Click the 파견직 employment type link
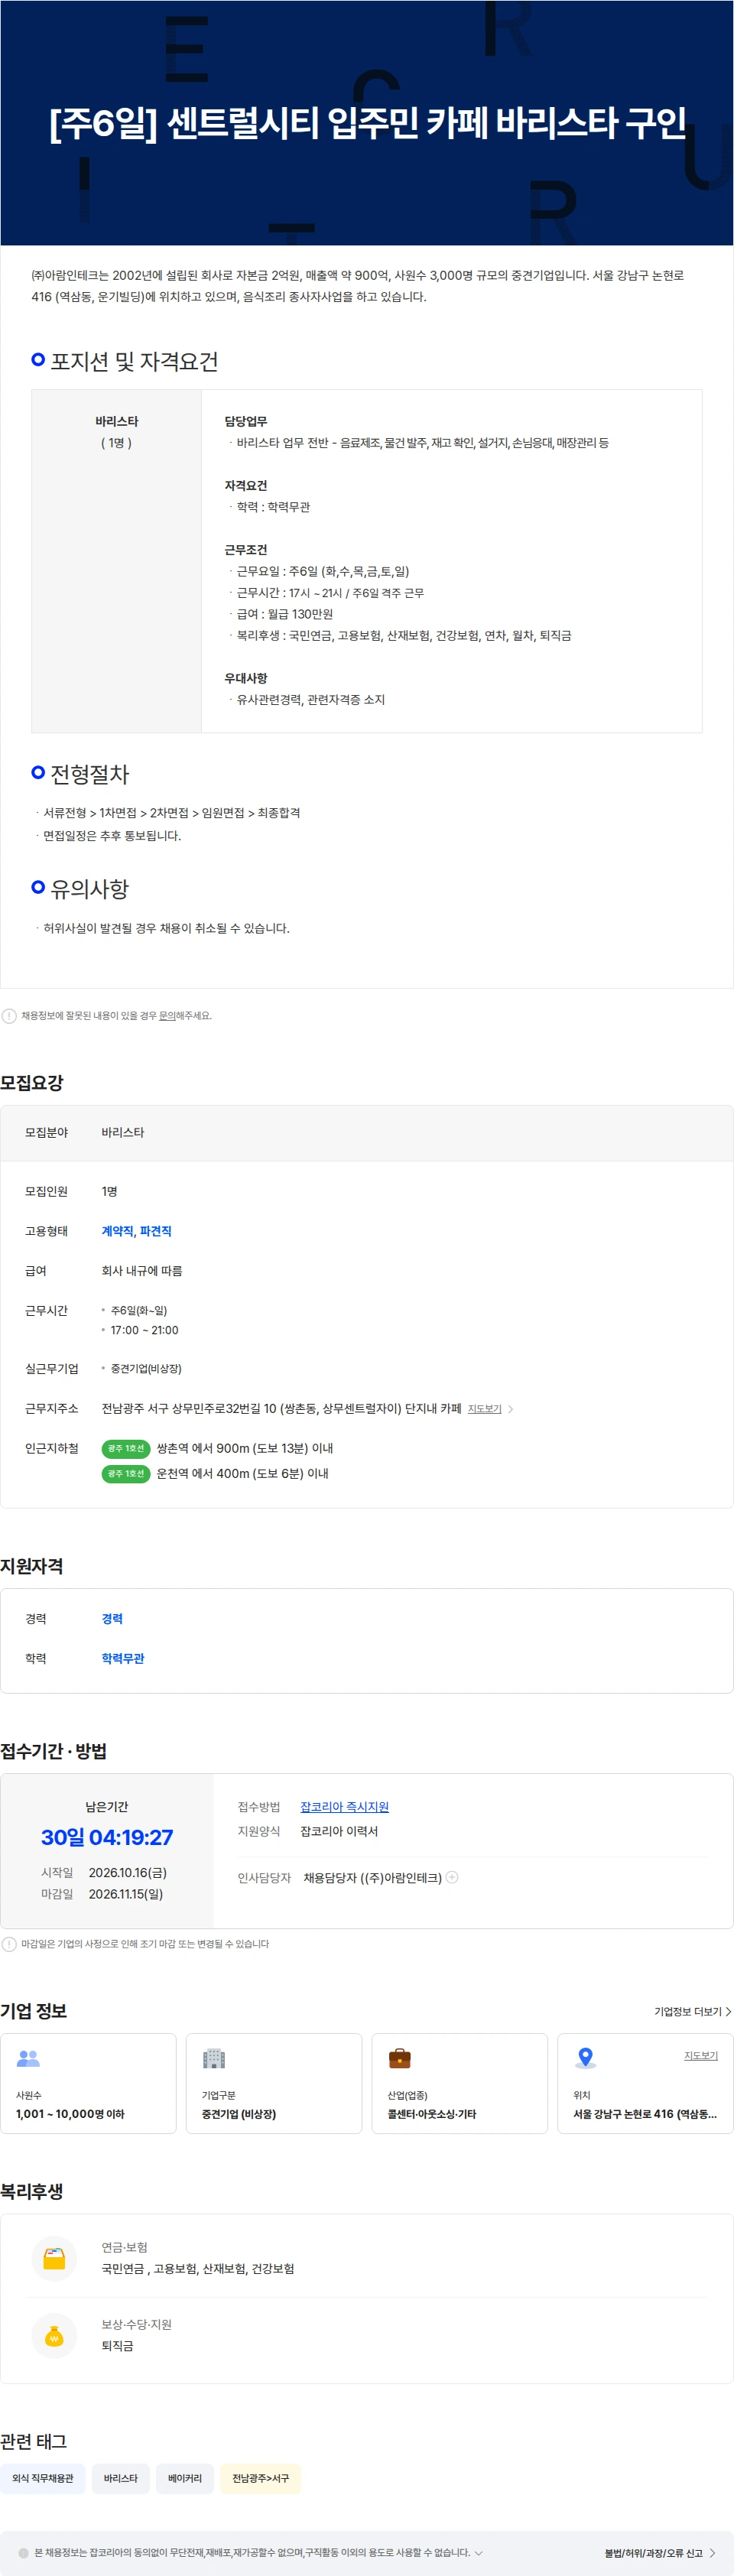Screen dimensions: 734x2576 pos(155,1231)
